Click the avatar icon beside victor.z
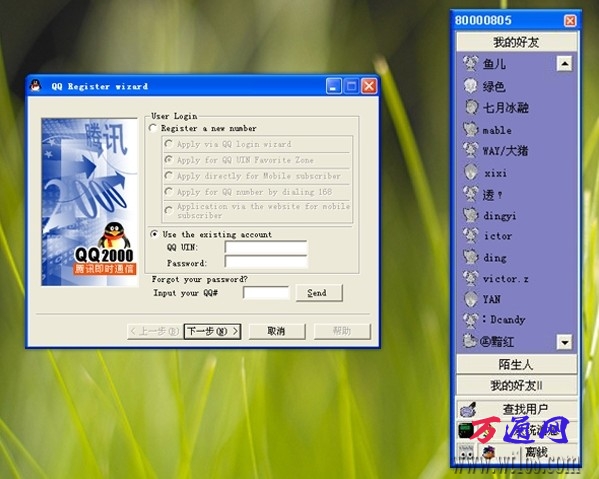This screenshot has height=479, width=599. point(471,278)
